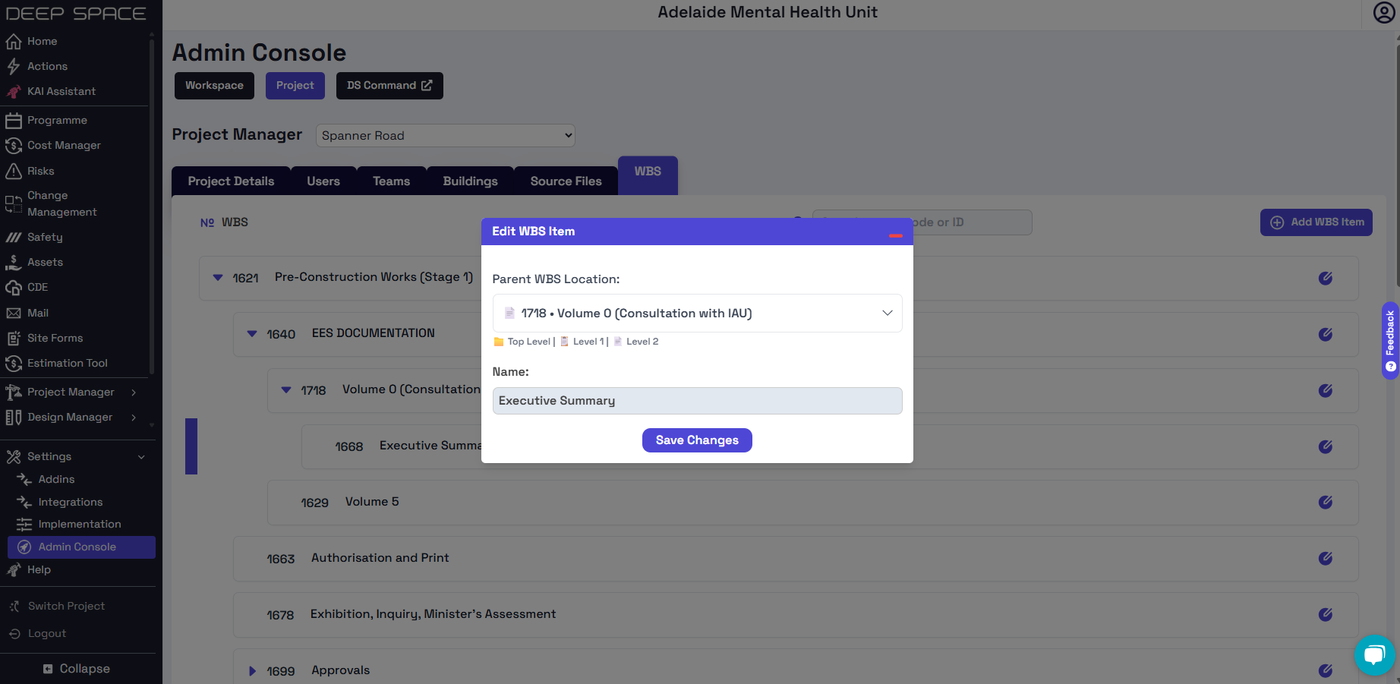The height and width of the screenshot is (684, 1400).
Task: Open the Workspace console button
Action: point(214,85)
